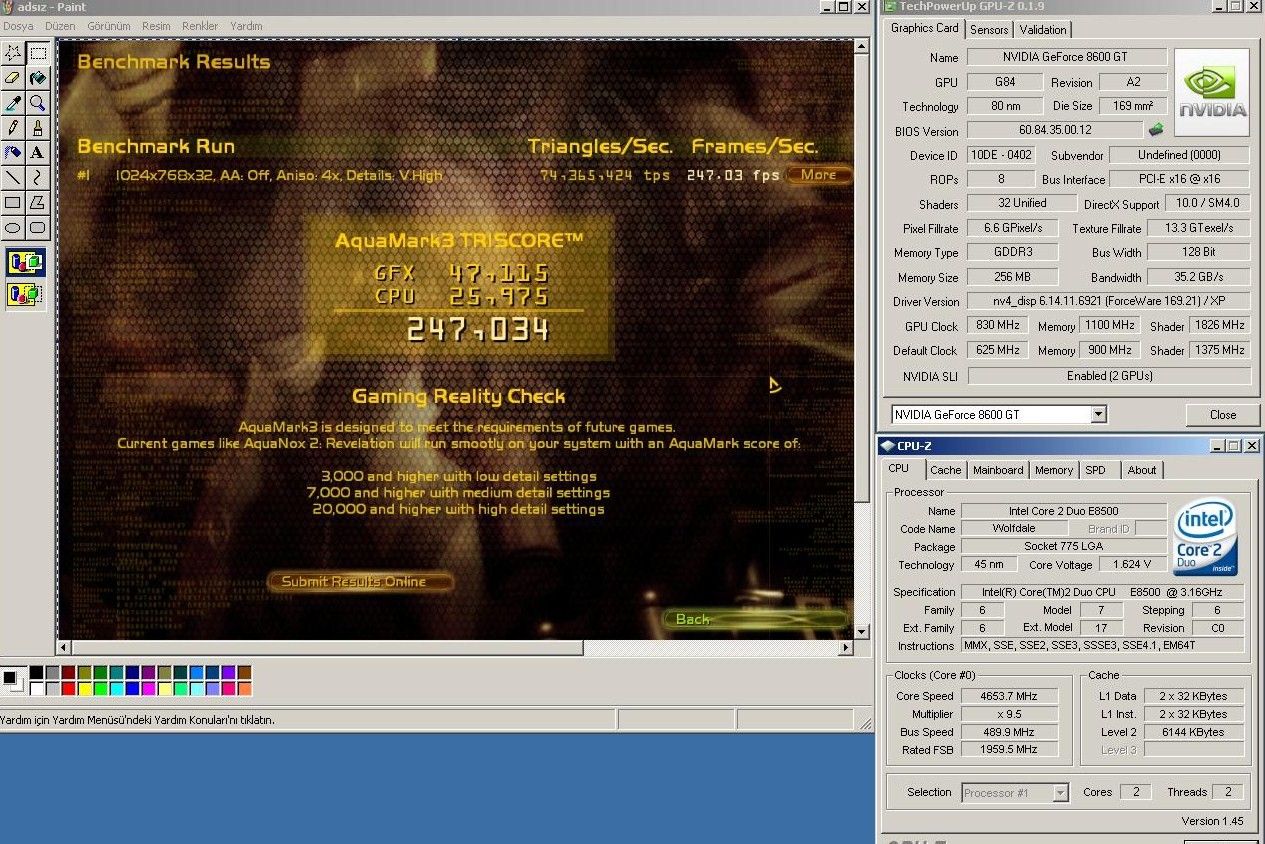This screenshot has height=844, width=1265.
Task: Click the Close button in GPU-Z
Action: click(1222, 414)
